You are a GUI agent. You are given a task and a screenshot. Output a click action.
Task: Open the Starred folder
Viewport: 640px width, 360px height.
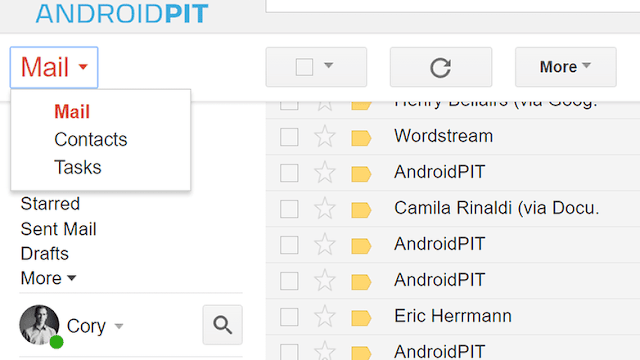pos(50,204)
